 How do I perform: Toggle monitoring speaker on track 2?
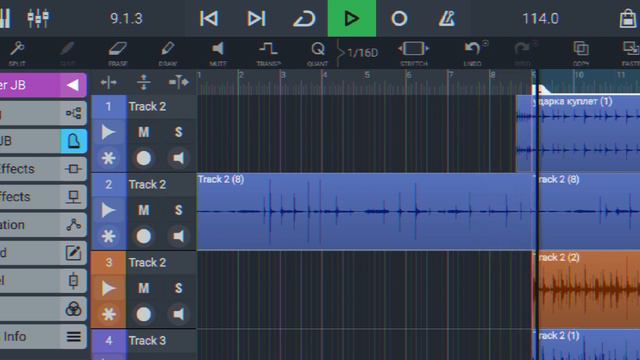pos(178,236)
